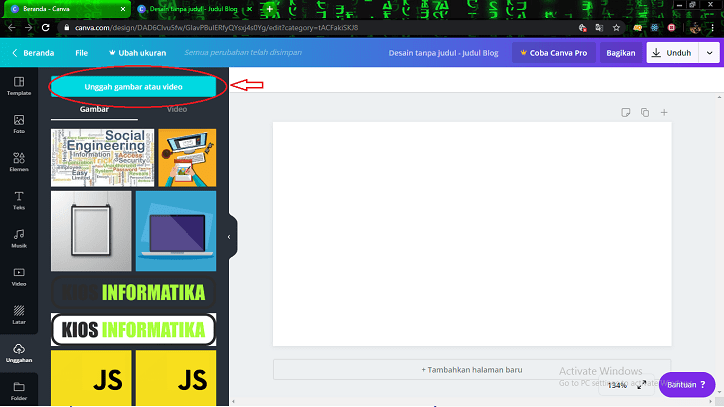
Task: Click the Bagikan share button
Action: pos(621,53)
